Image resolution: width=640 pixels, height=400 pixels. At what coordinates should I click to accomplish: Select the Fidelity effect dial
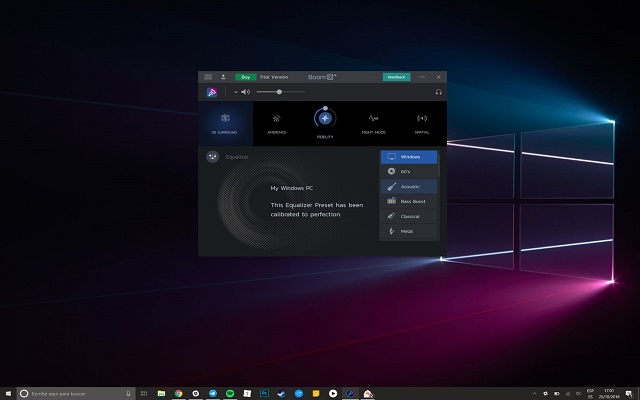(325, 119)
